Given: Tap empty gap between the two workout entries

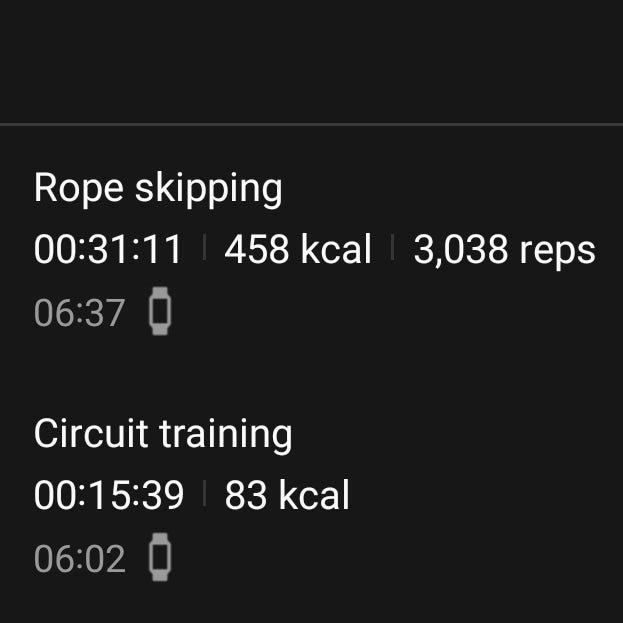Looking at the screenshot, I should (311, 372).
